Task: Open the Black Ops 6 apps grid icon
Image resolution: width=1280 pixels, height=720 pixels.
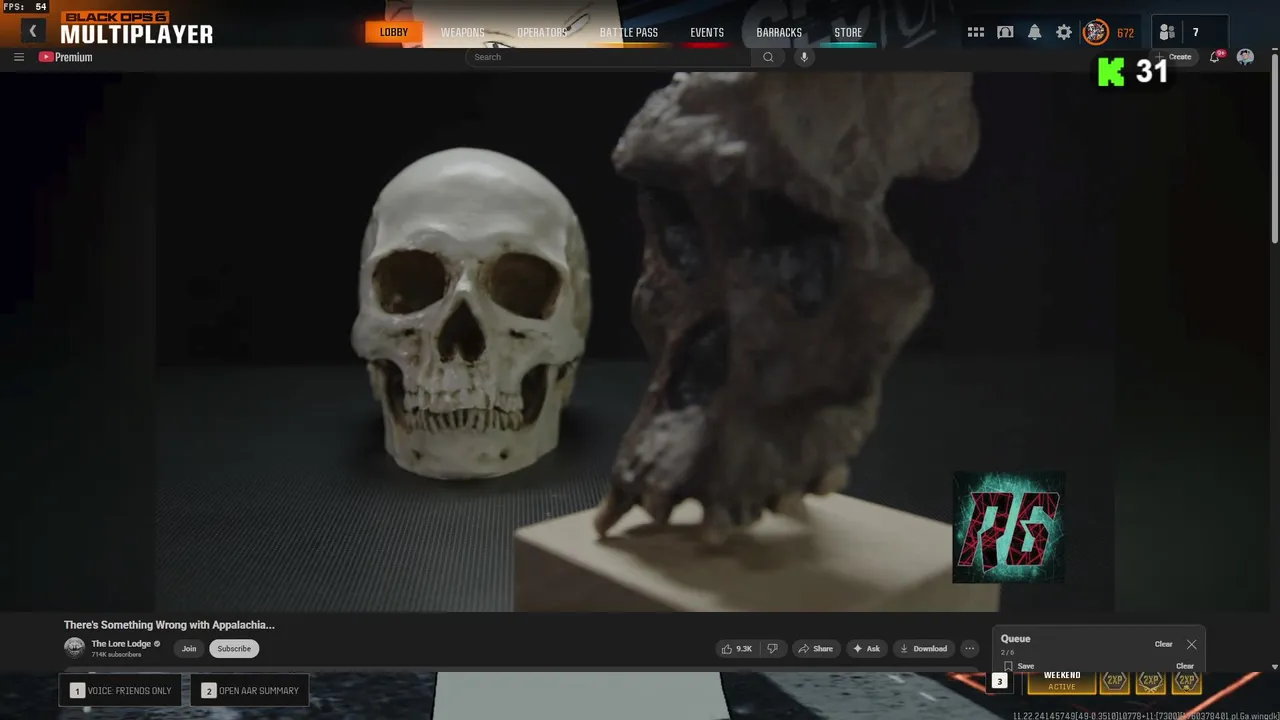Action: pyautogui.click(x=976, y=33)
